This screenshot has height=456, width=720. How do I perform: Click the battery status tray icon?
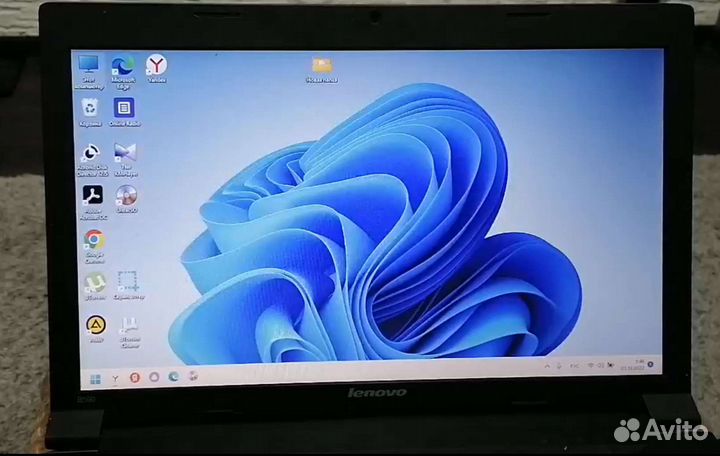[x=610, y=365]
